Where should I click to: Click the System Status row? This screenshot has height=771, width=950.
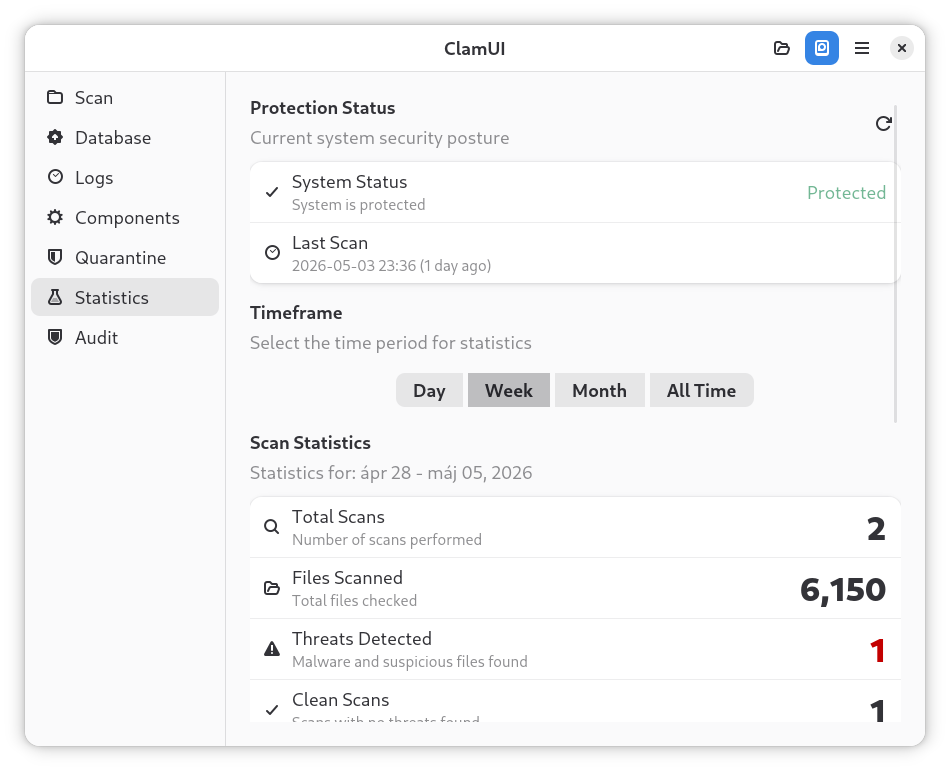tap(575, 193)
